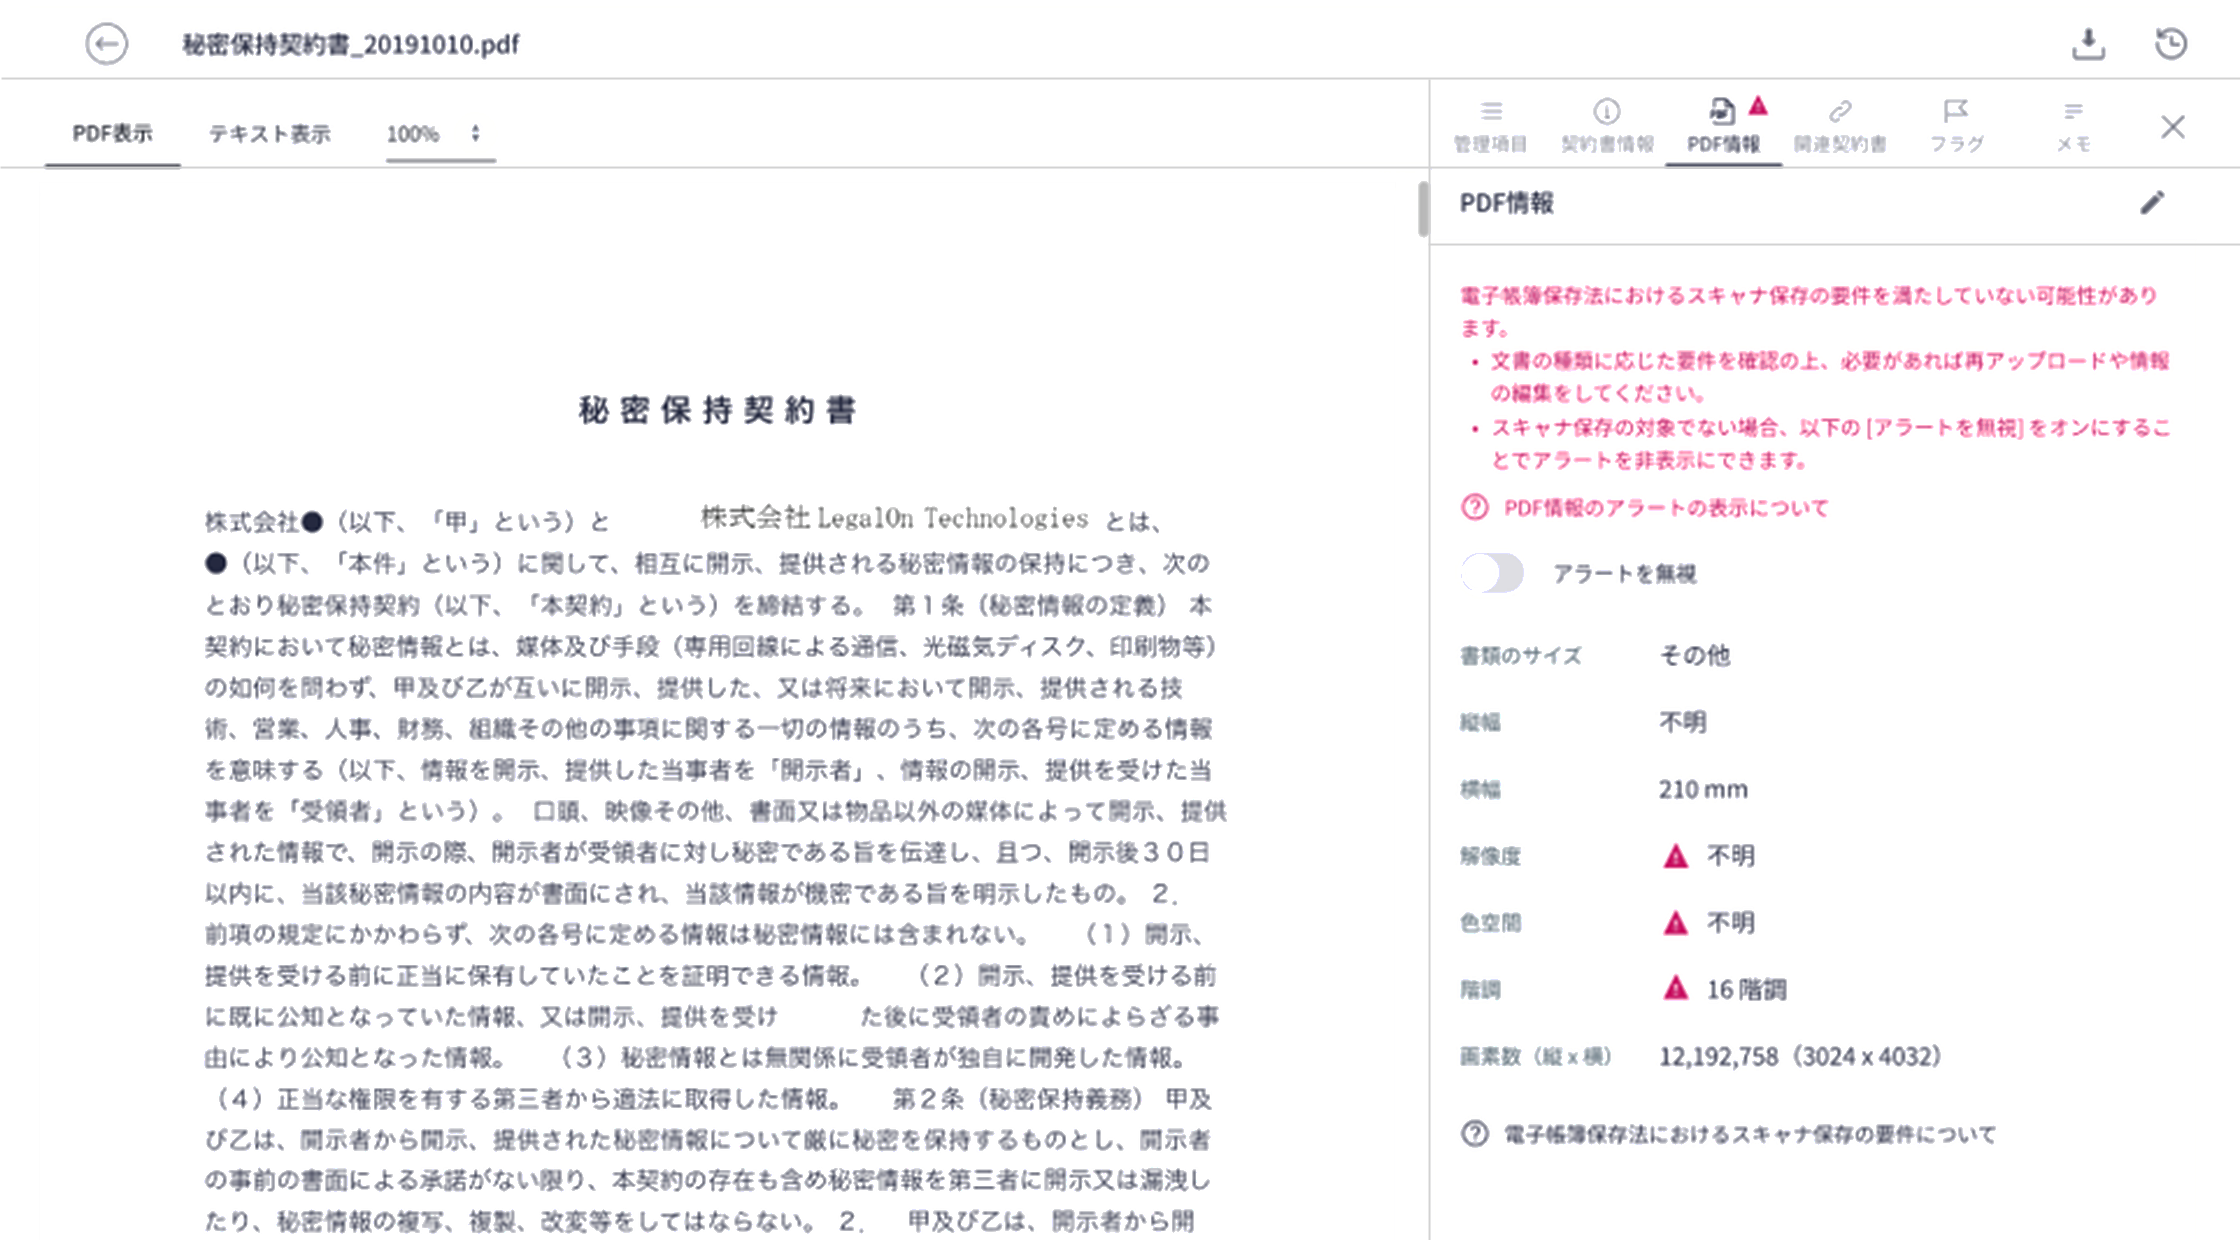Viewport: 2240px width, 1240px height.
Task: Close the right side panel
Action: [x=2172, y=127]
